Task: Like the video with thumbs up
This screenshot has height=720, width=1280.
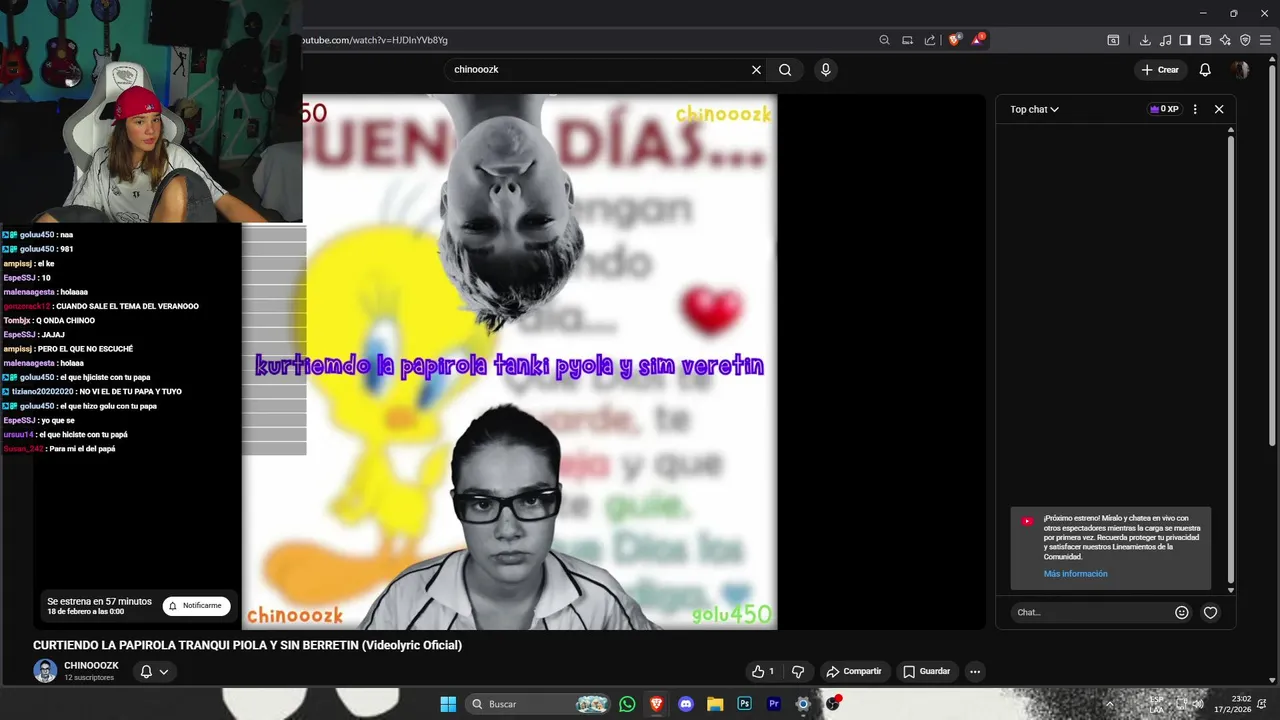Action: [x=763, y=671]
